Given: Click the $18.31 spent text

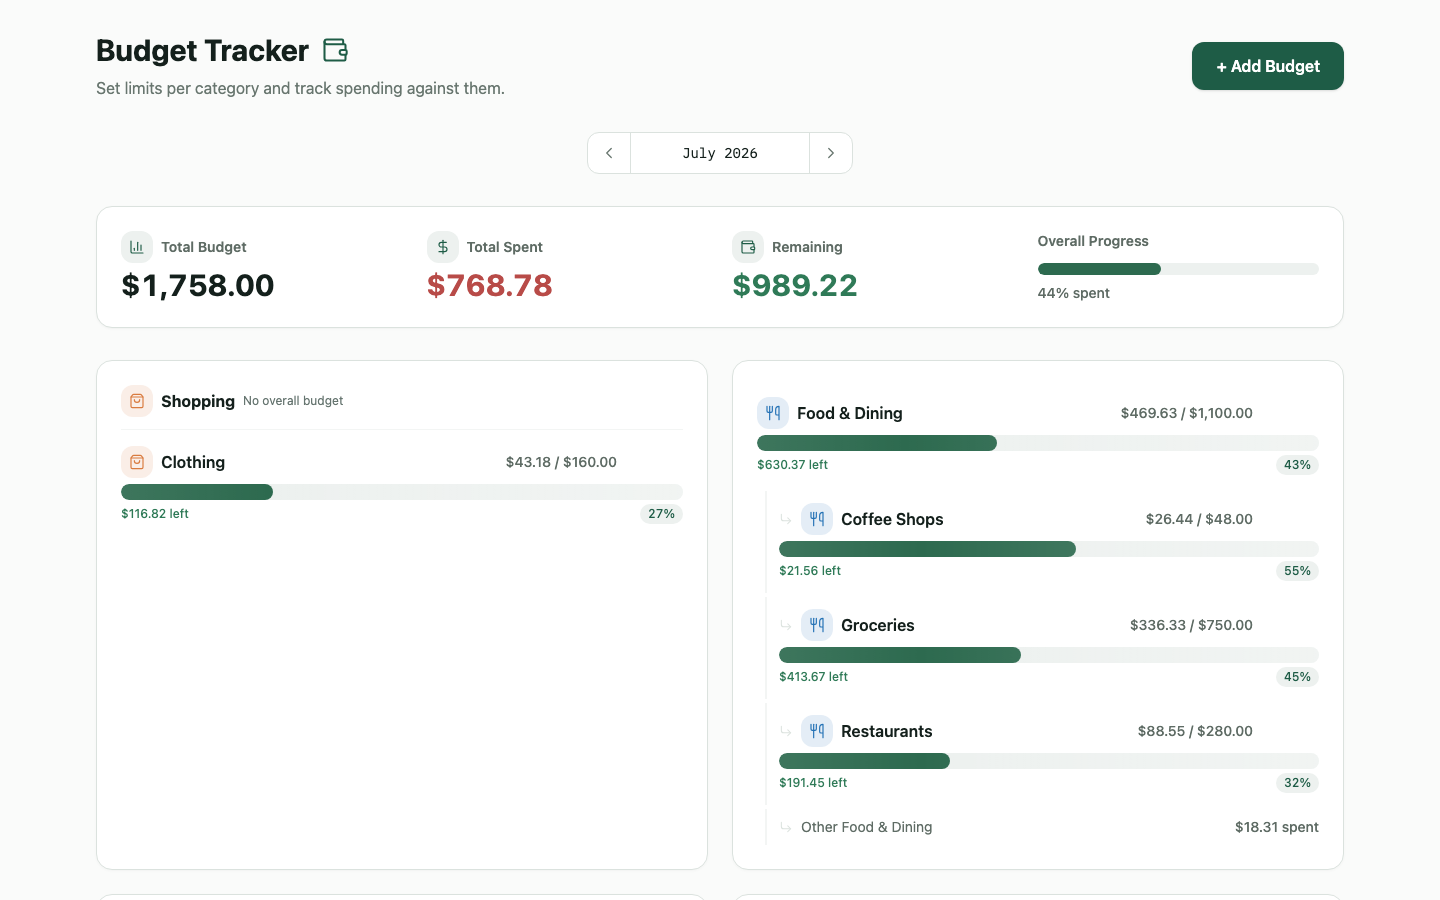Looking at the screenshot, I should pyautogui.click(x=1277, y=827).
